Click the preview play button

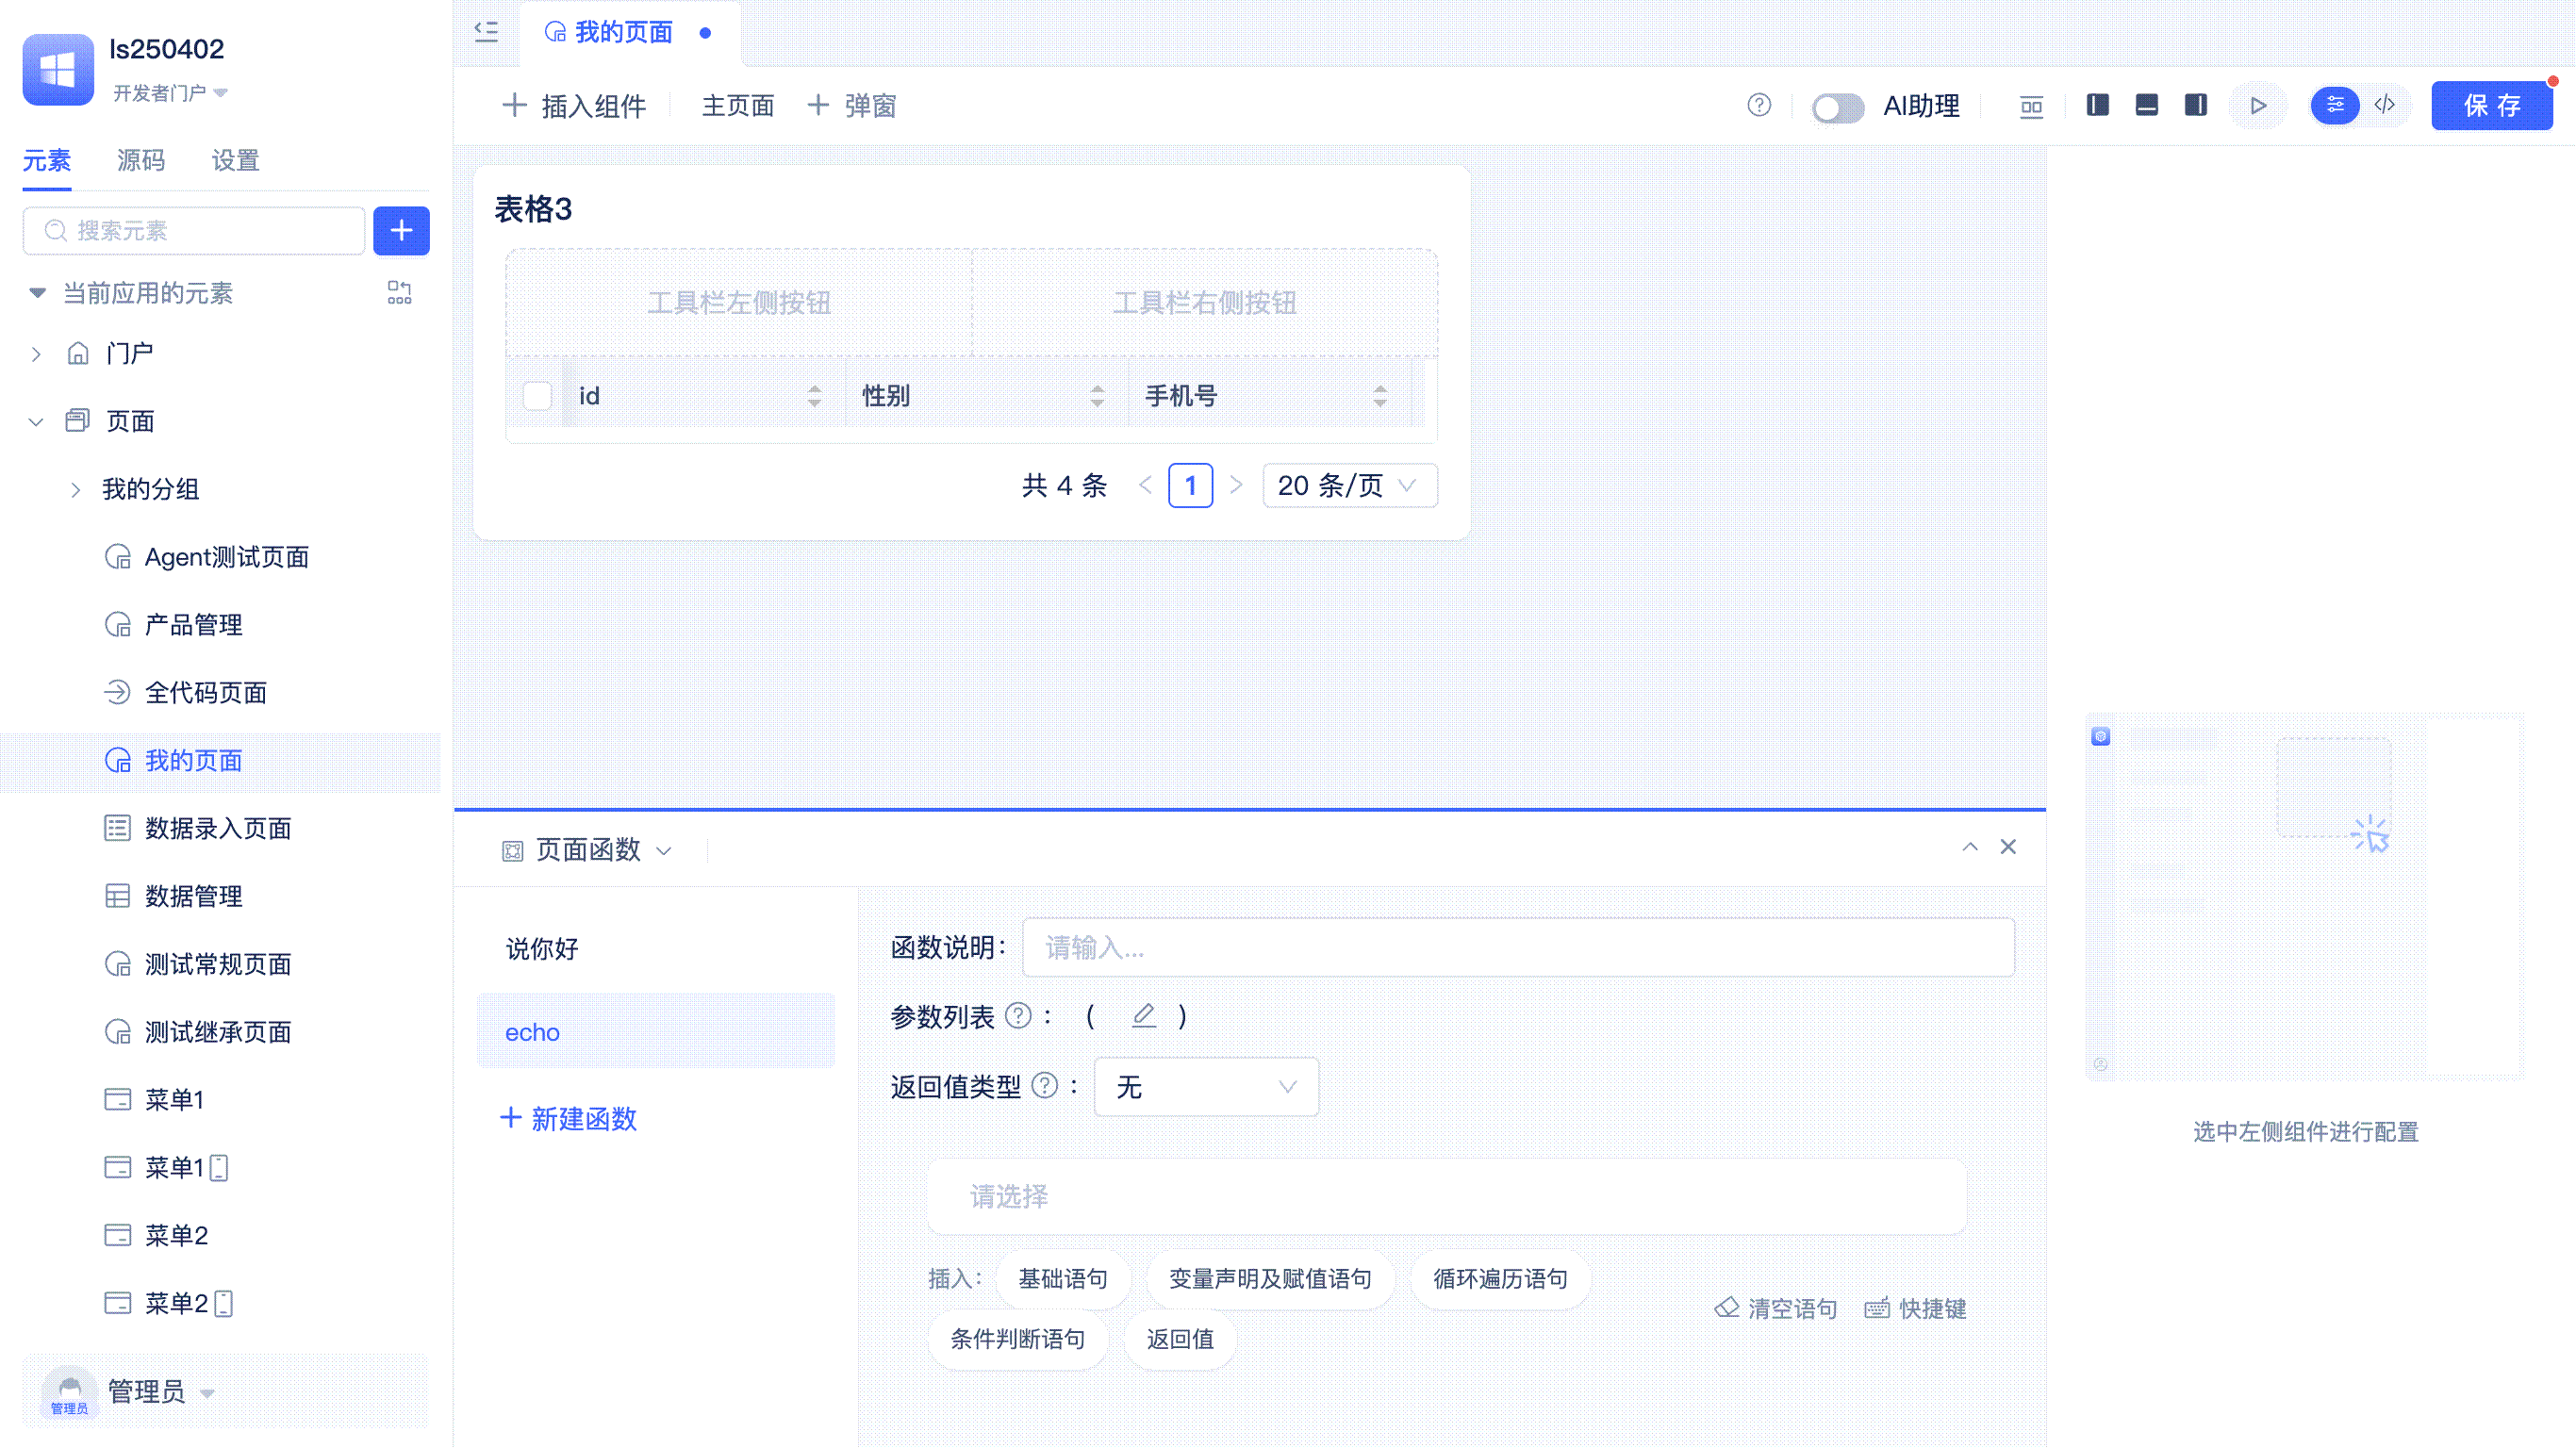[2258, 106]
